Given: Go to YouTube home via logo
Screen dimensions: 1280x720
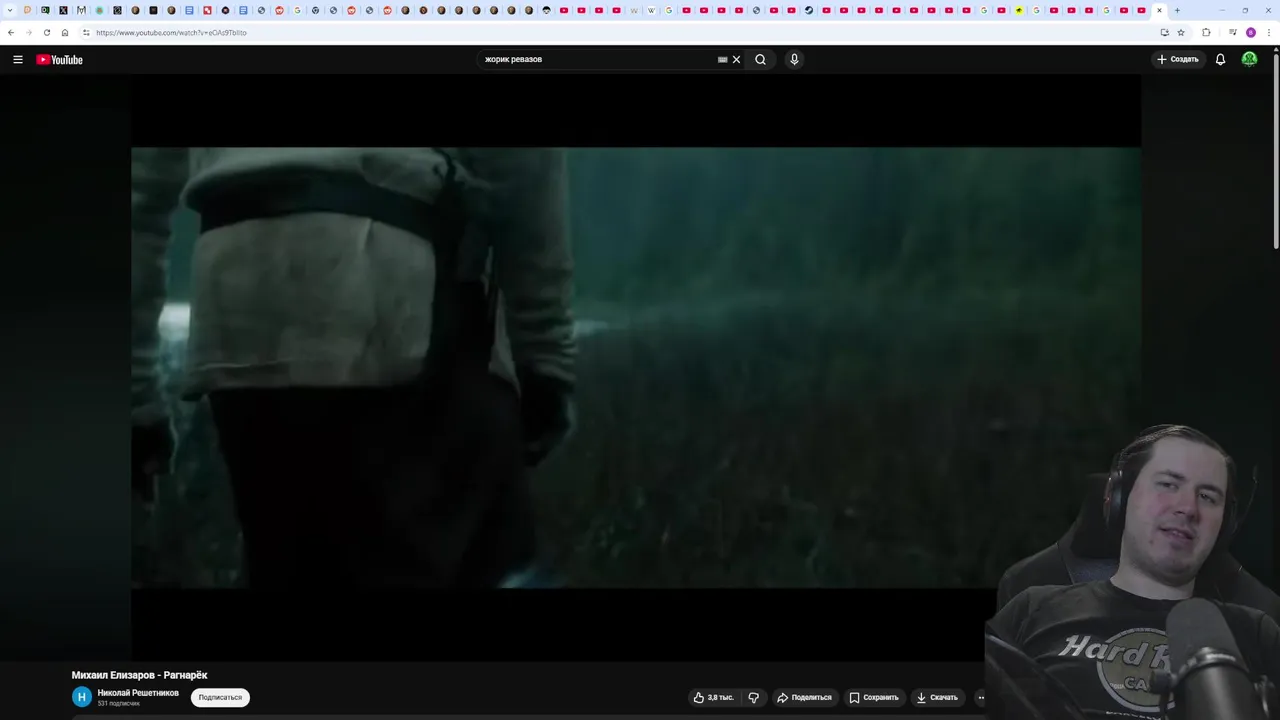Looking at the screenshot, I should pos(59,60).
